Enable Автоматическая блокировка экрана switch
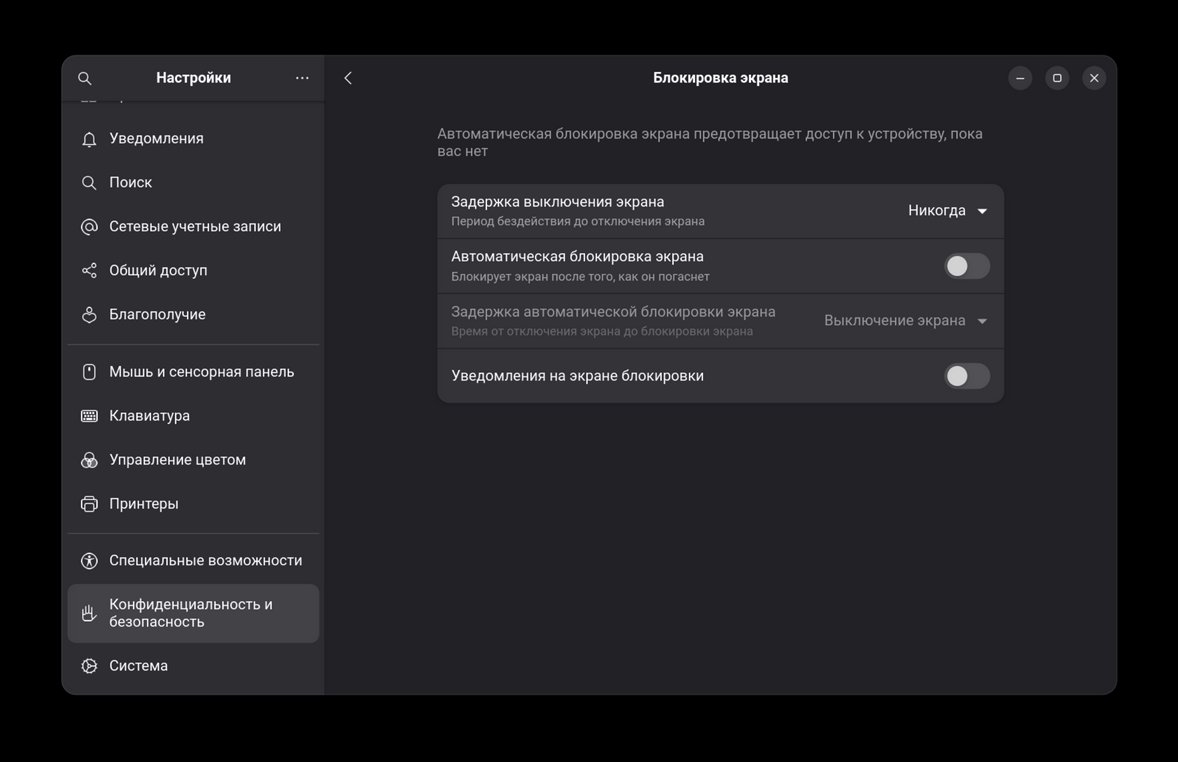This screenshot has height=762, width=1178. tap(965, 265)
